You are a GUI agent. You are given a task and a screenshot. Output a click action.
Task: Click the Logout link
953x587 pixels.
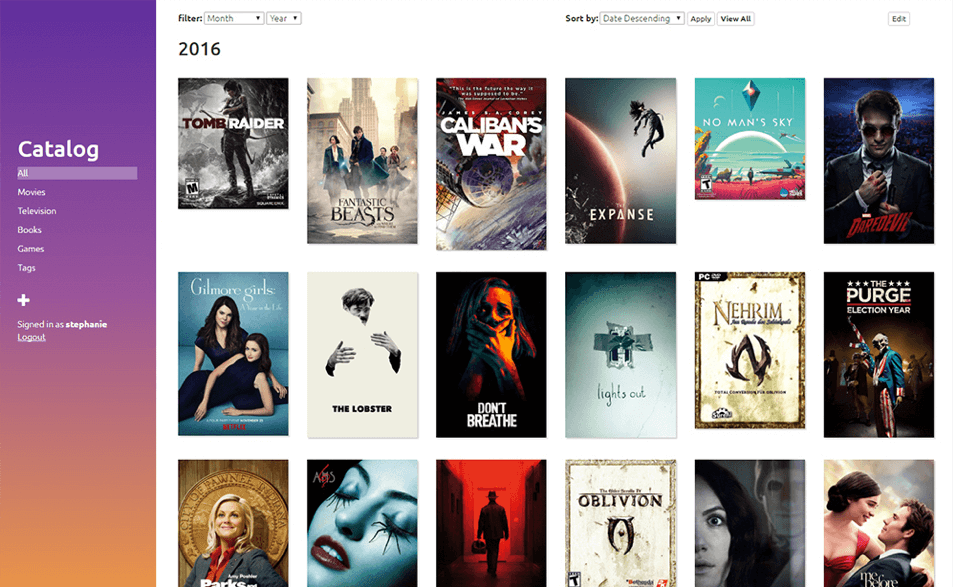pos(31,337)
